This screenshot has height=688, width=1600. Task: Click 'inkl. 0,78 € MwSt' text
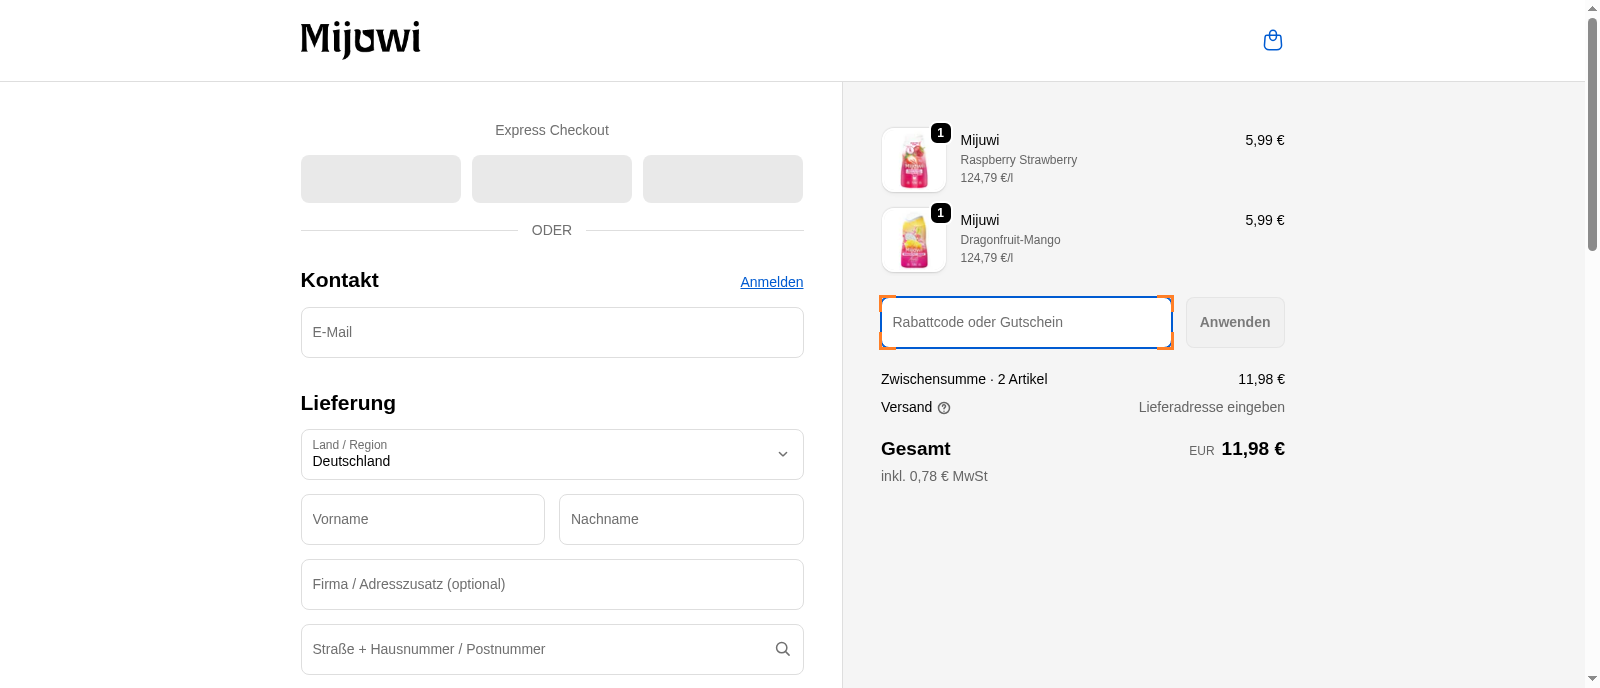coord(934,476)
